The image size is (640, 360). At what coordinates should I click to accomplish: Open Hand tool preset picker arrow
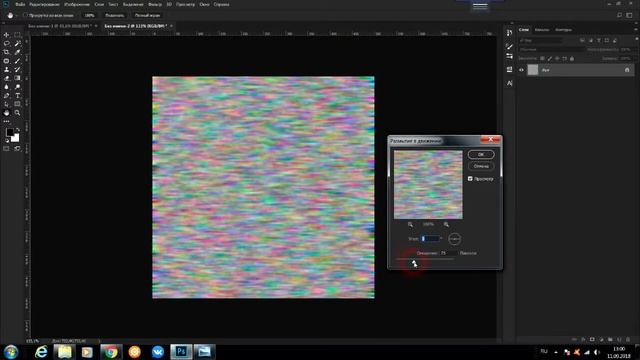coord(17,16)
